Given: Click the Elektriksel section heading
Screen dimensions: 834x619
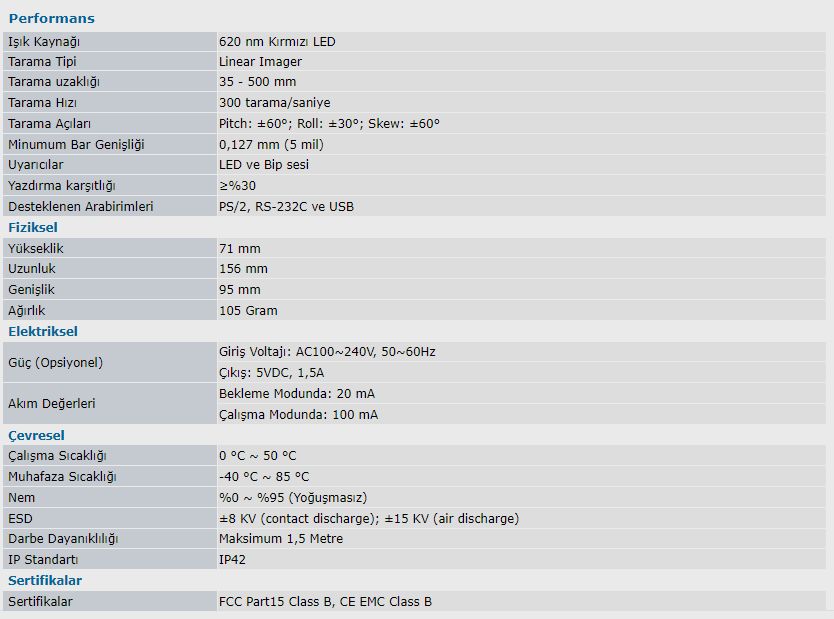Looking at the screenshot, I should pos(43,331).
